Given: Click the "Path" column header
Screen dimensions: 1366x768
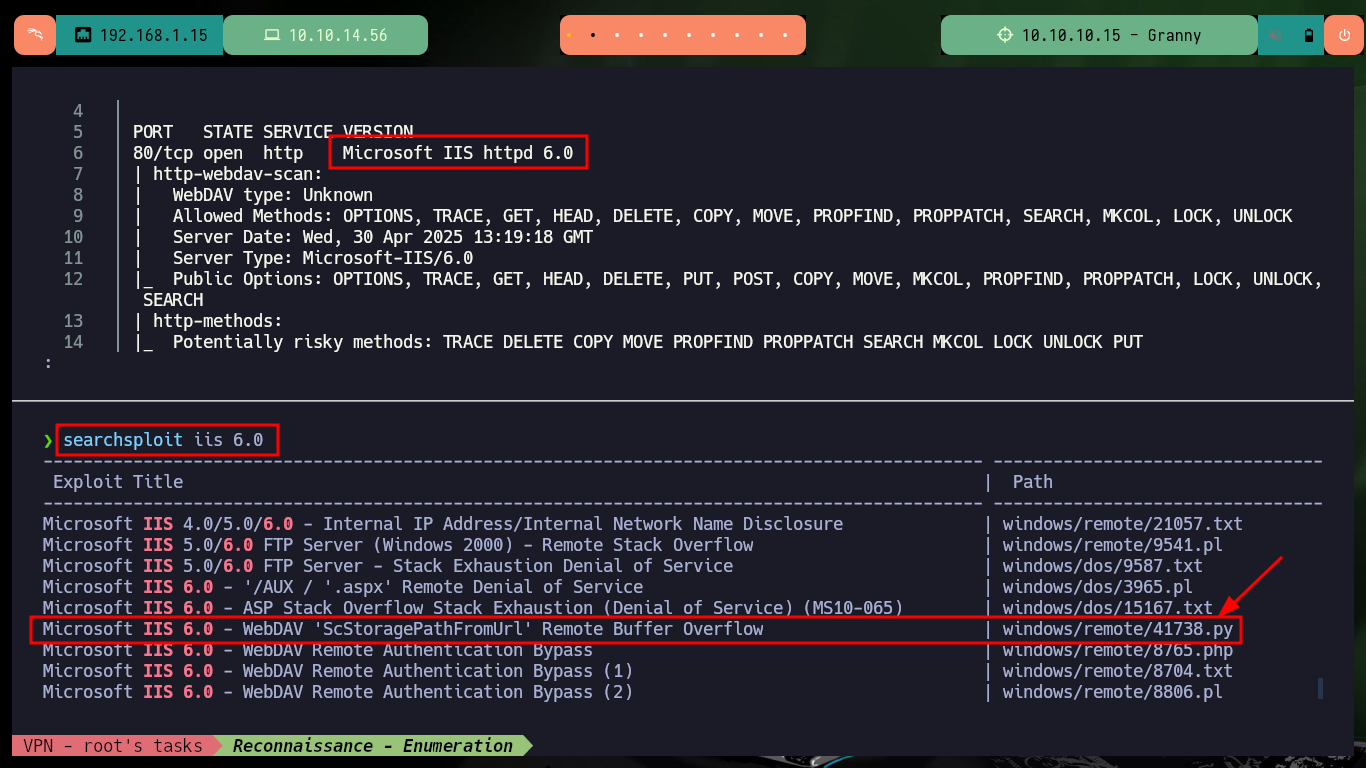Looking at the screenshot, I should pos(1033,482).
